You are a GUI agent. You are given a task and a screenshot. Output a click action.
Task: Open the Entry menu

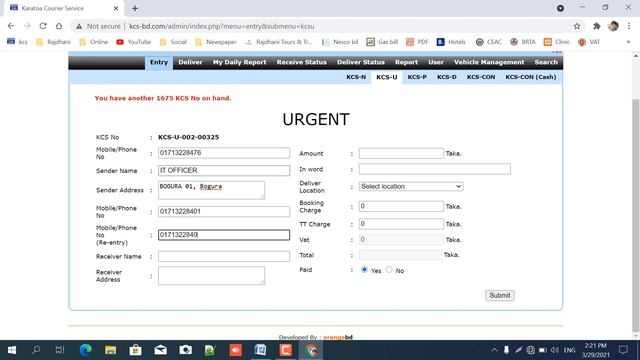159,62
